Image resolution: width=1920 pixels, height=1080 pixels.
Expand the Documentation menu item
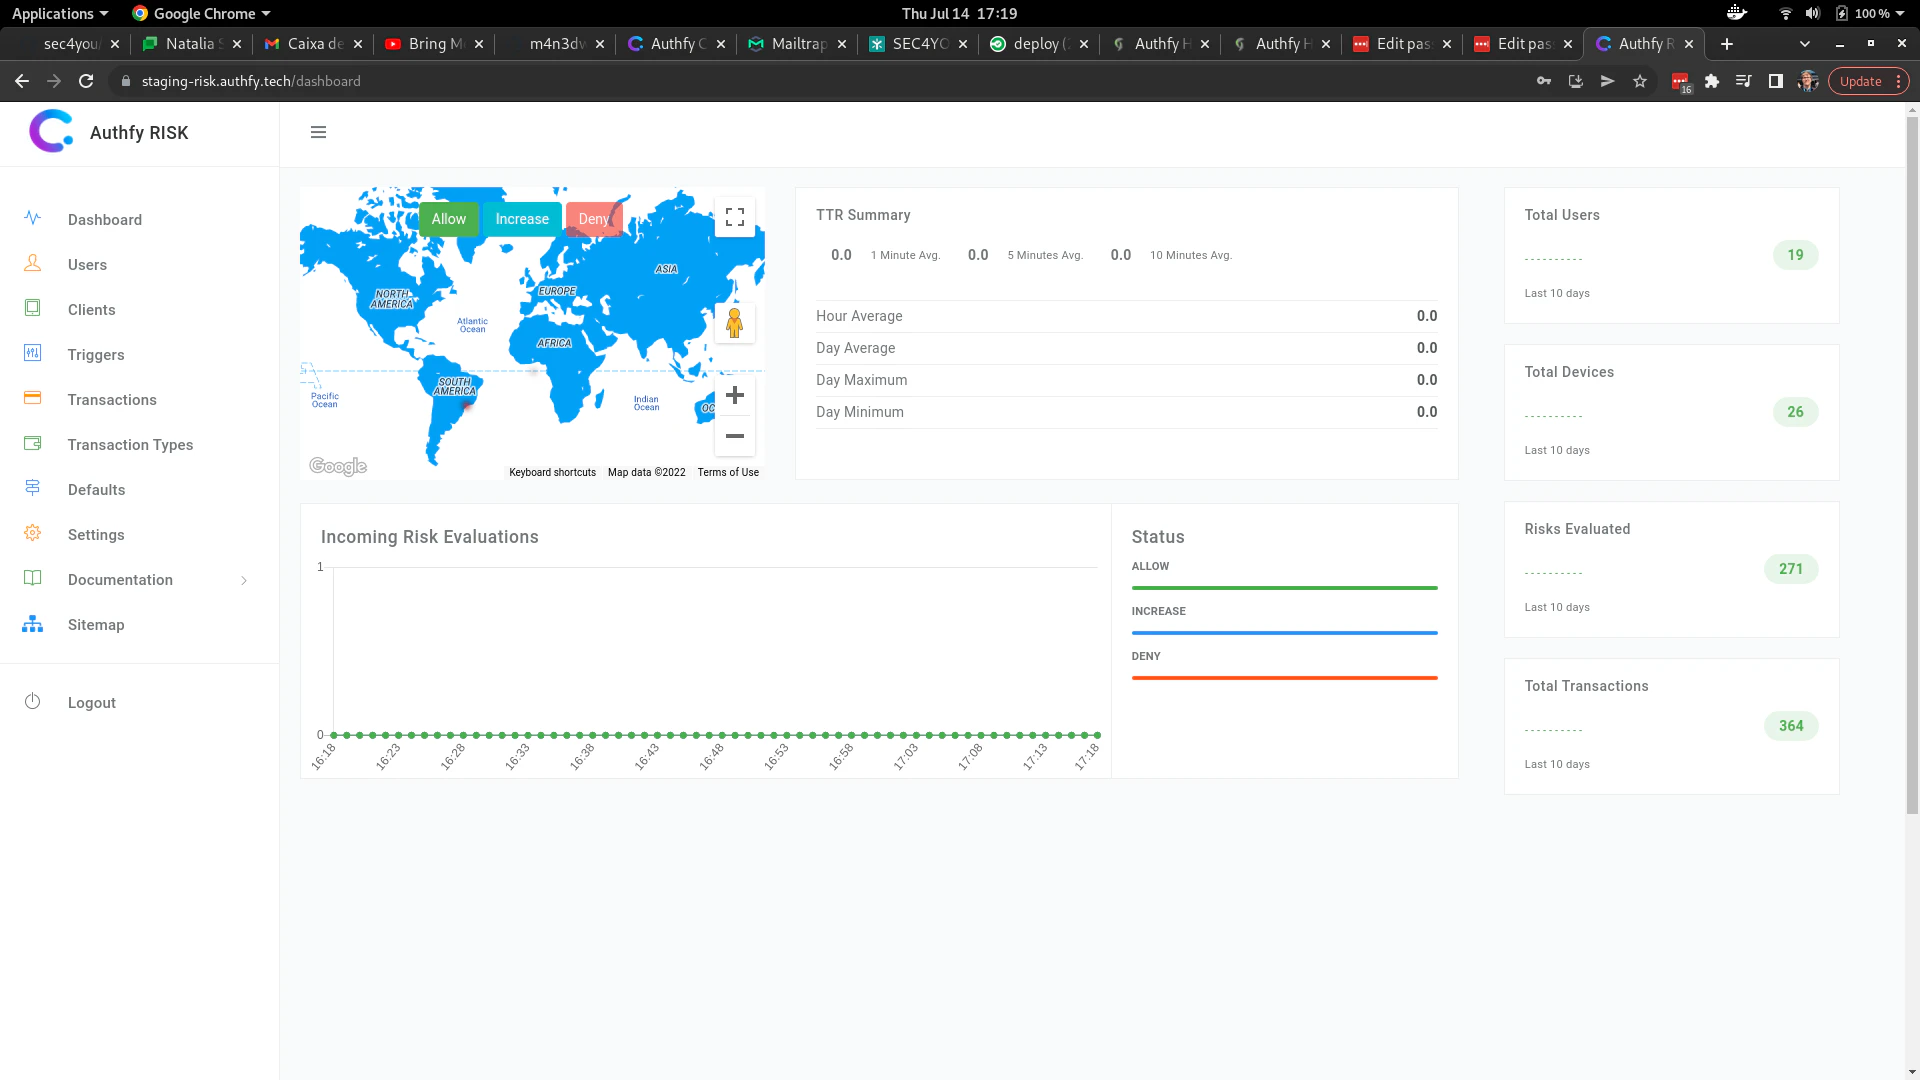tap(119, 579)
